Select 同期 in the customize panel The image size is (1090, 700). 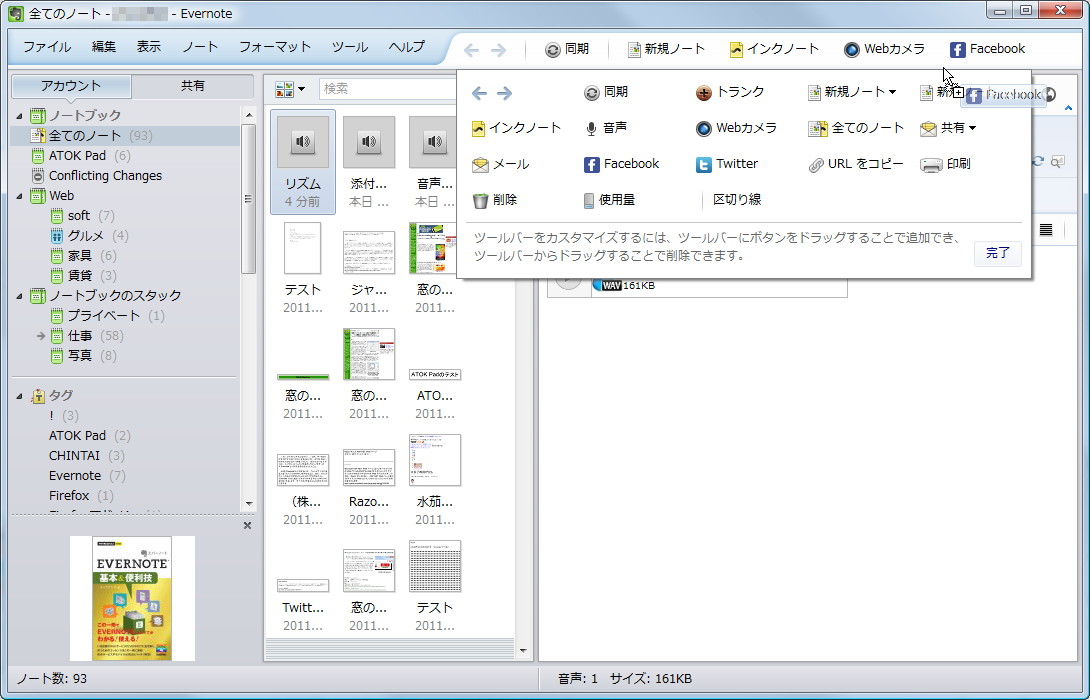(x=605, y=92)
